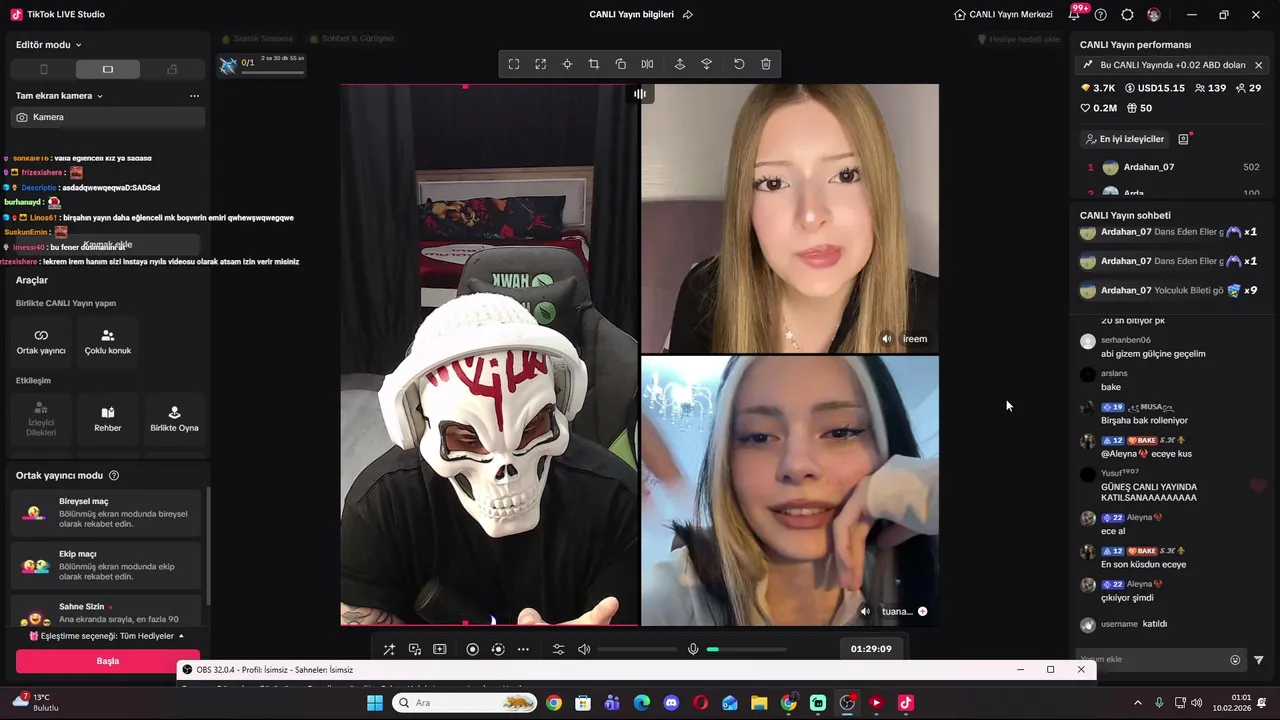Select top viewer Ardahan_07 row

(1174, 167)
